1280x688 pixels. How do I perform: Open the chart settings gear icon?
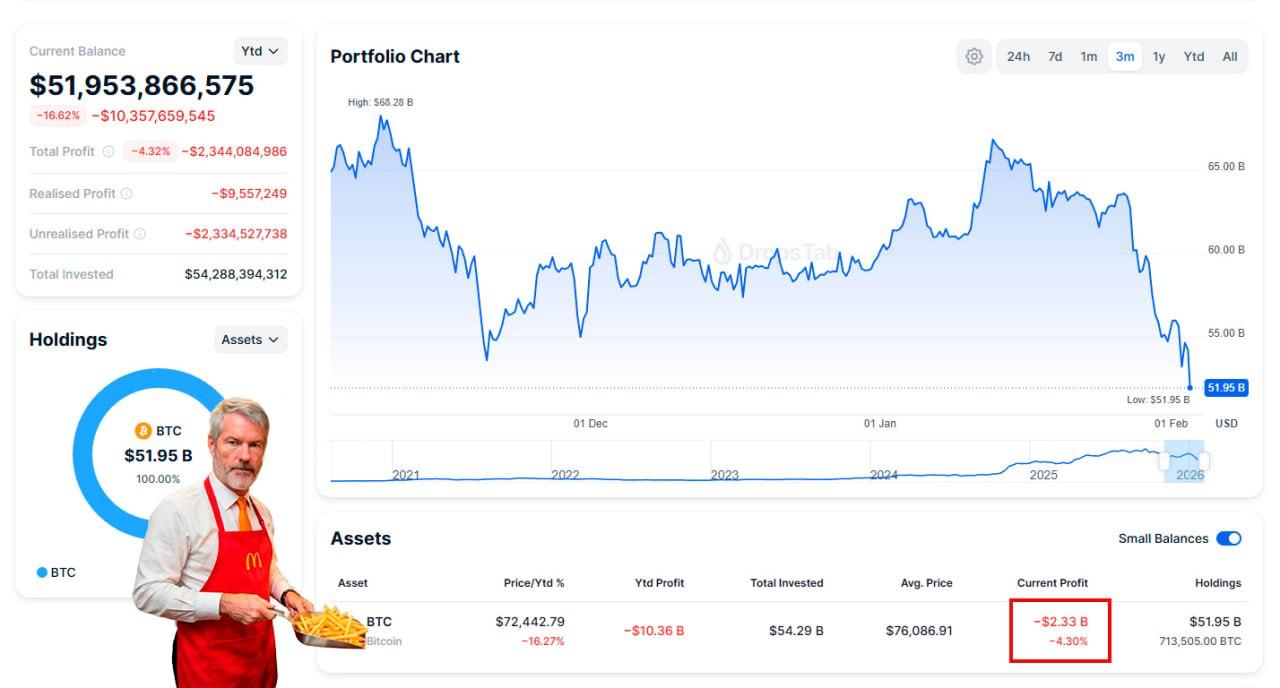974,57
